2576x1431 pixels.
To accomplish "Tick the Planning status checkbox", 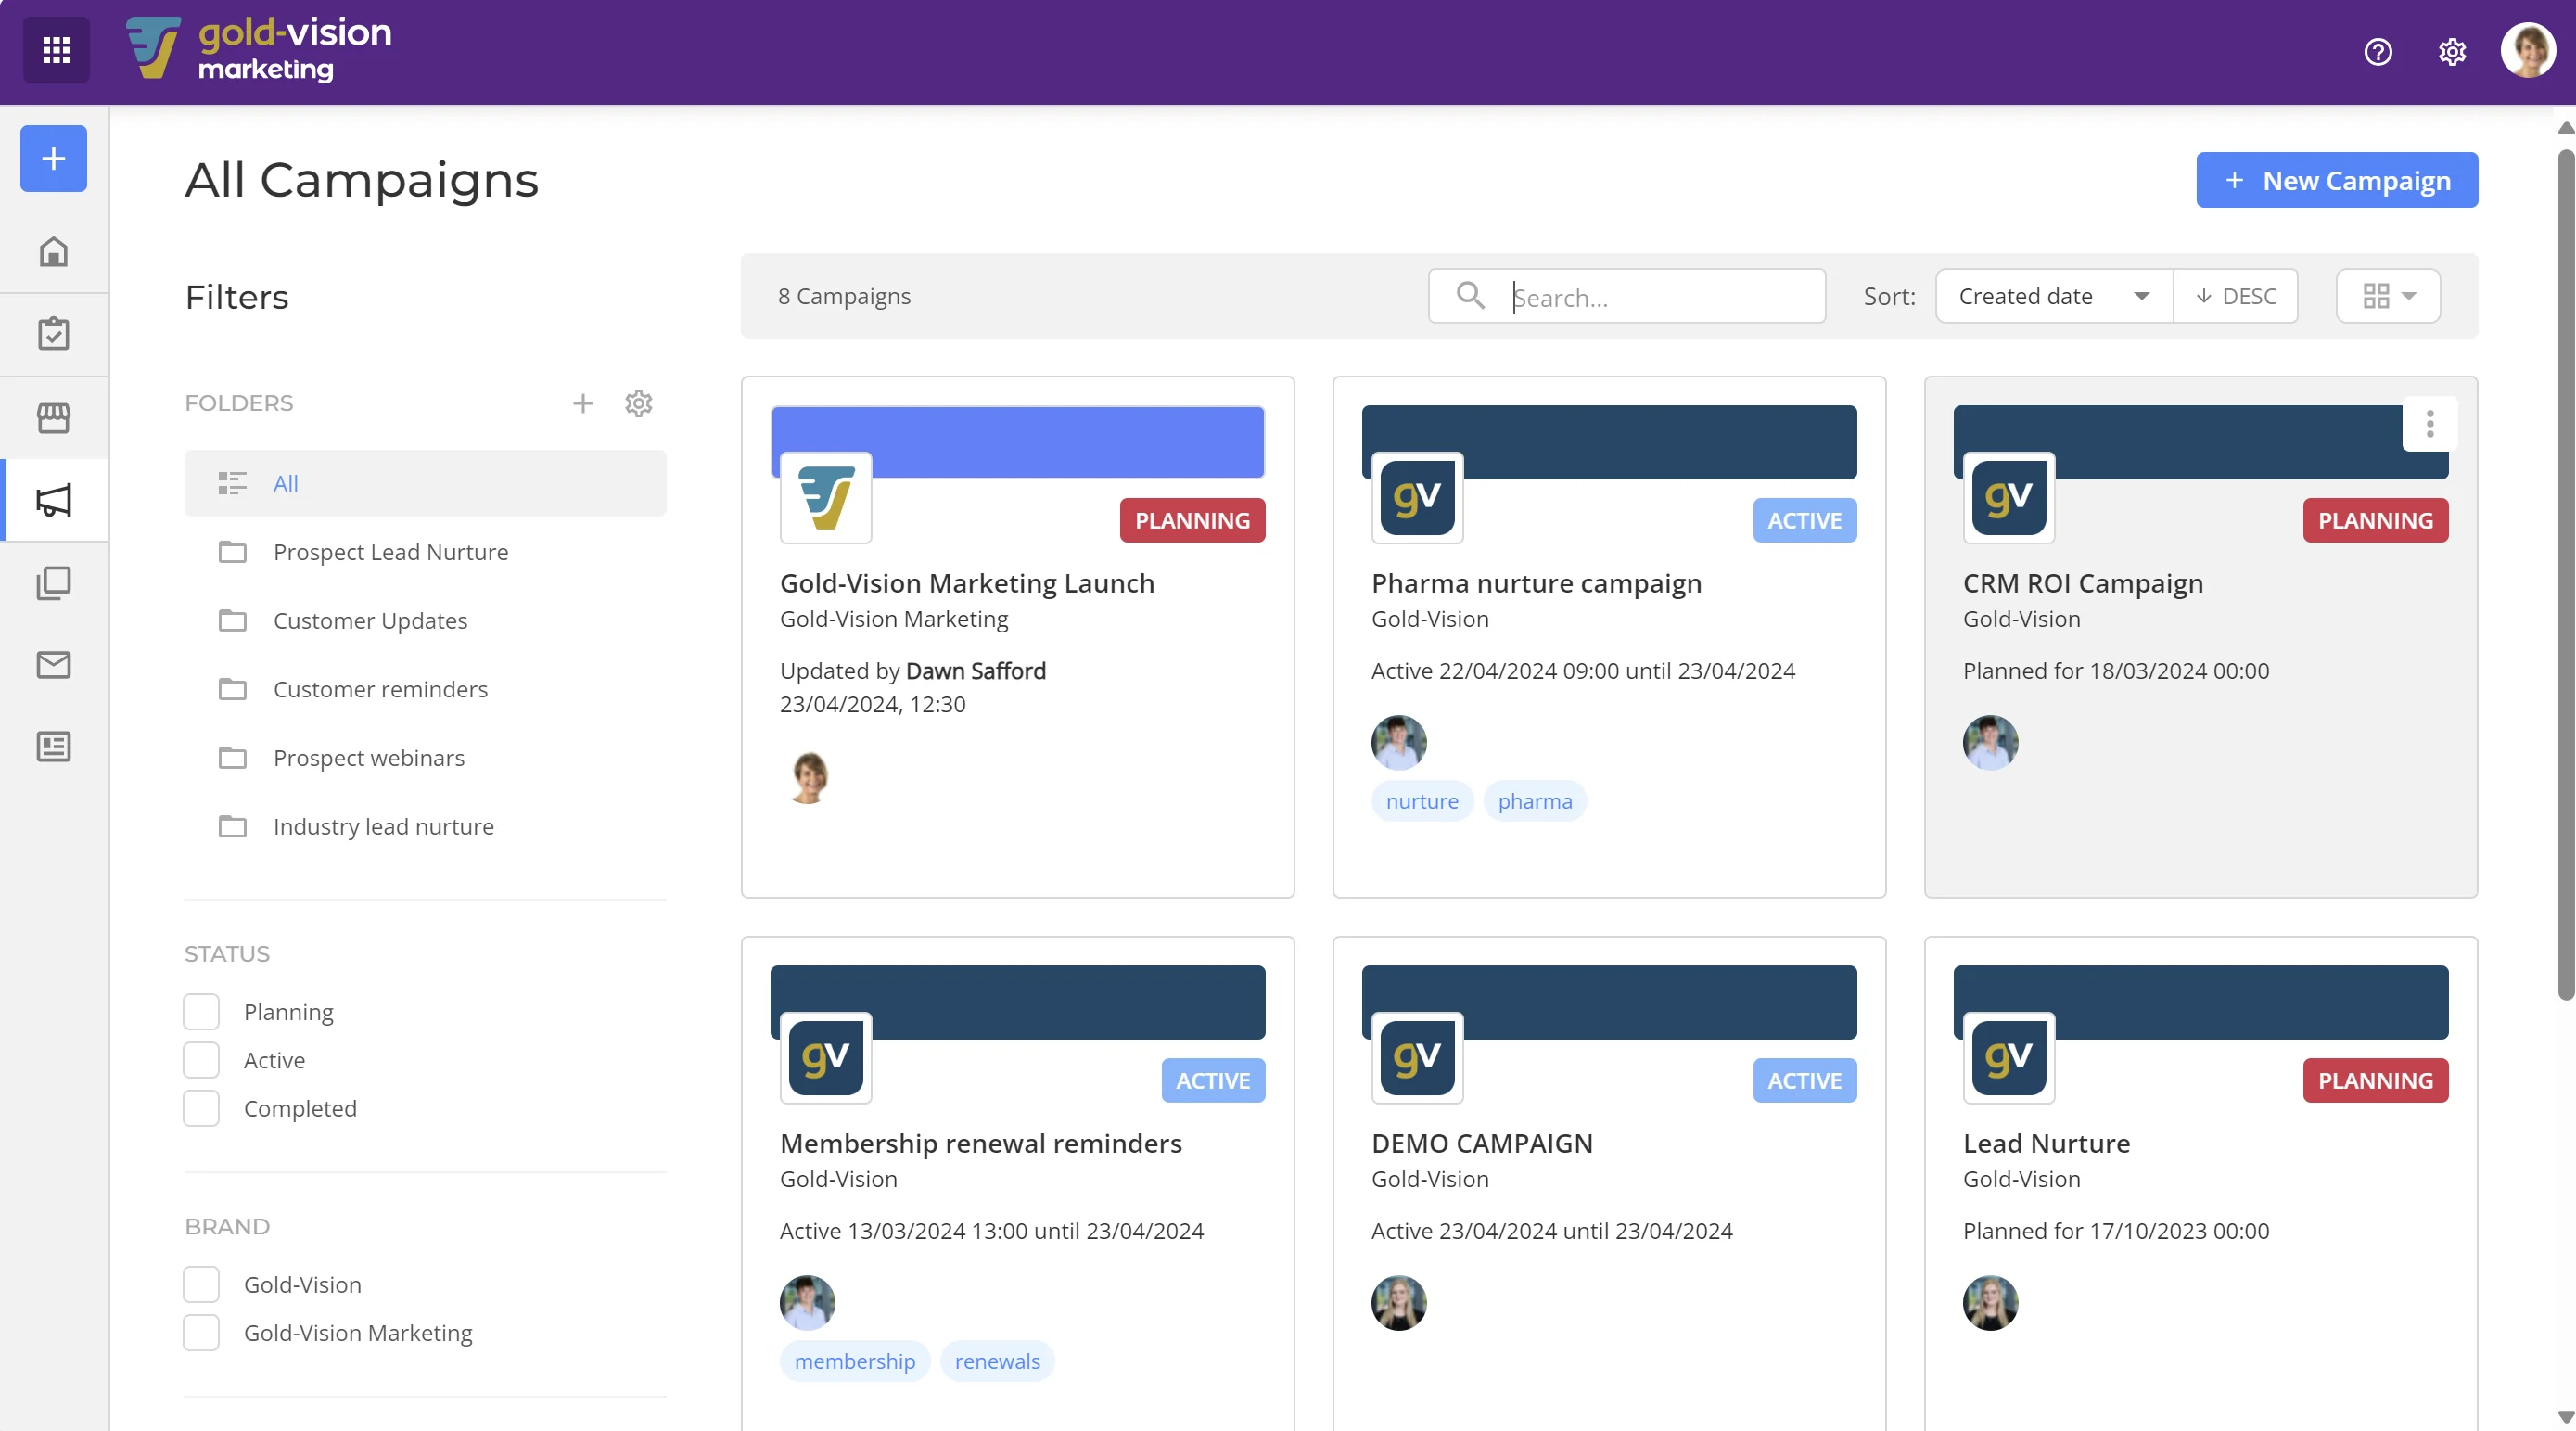I will tap(201, 1011).
